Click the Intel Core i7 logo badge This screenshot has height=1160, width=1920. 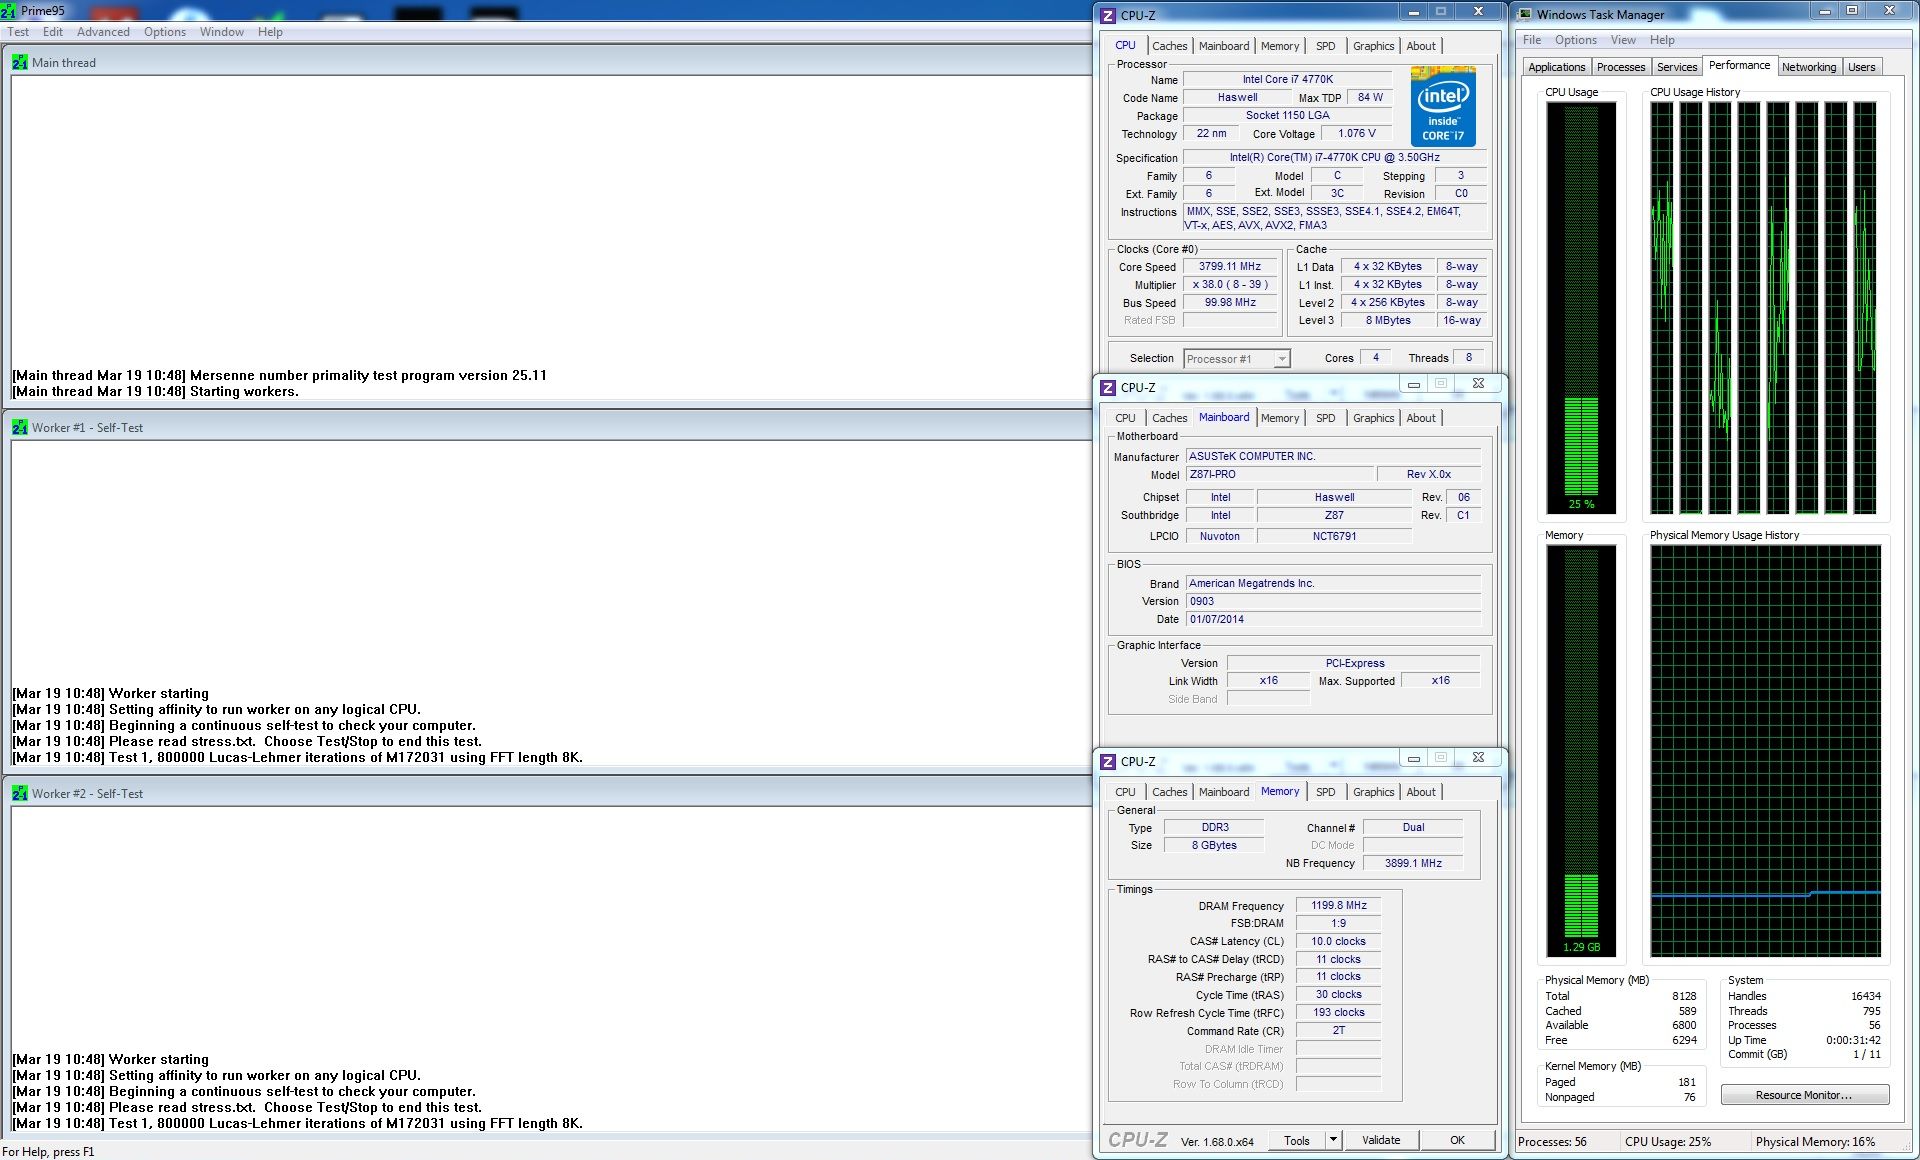point(1443,107)
